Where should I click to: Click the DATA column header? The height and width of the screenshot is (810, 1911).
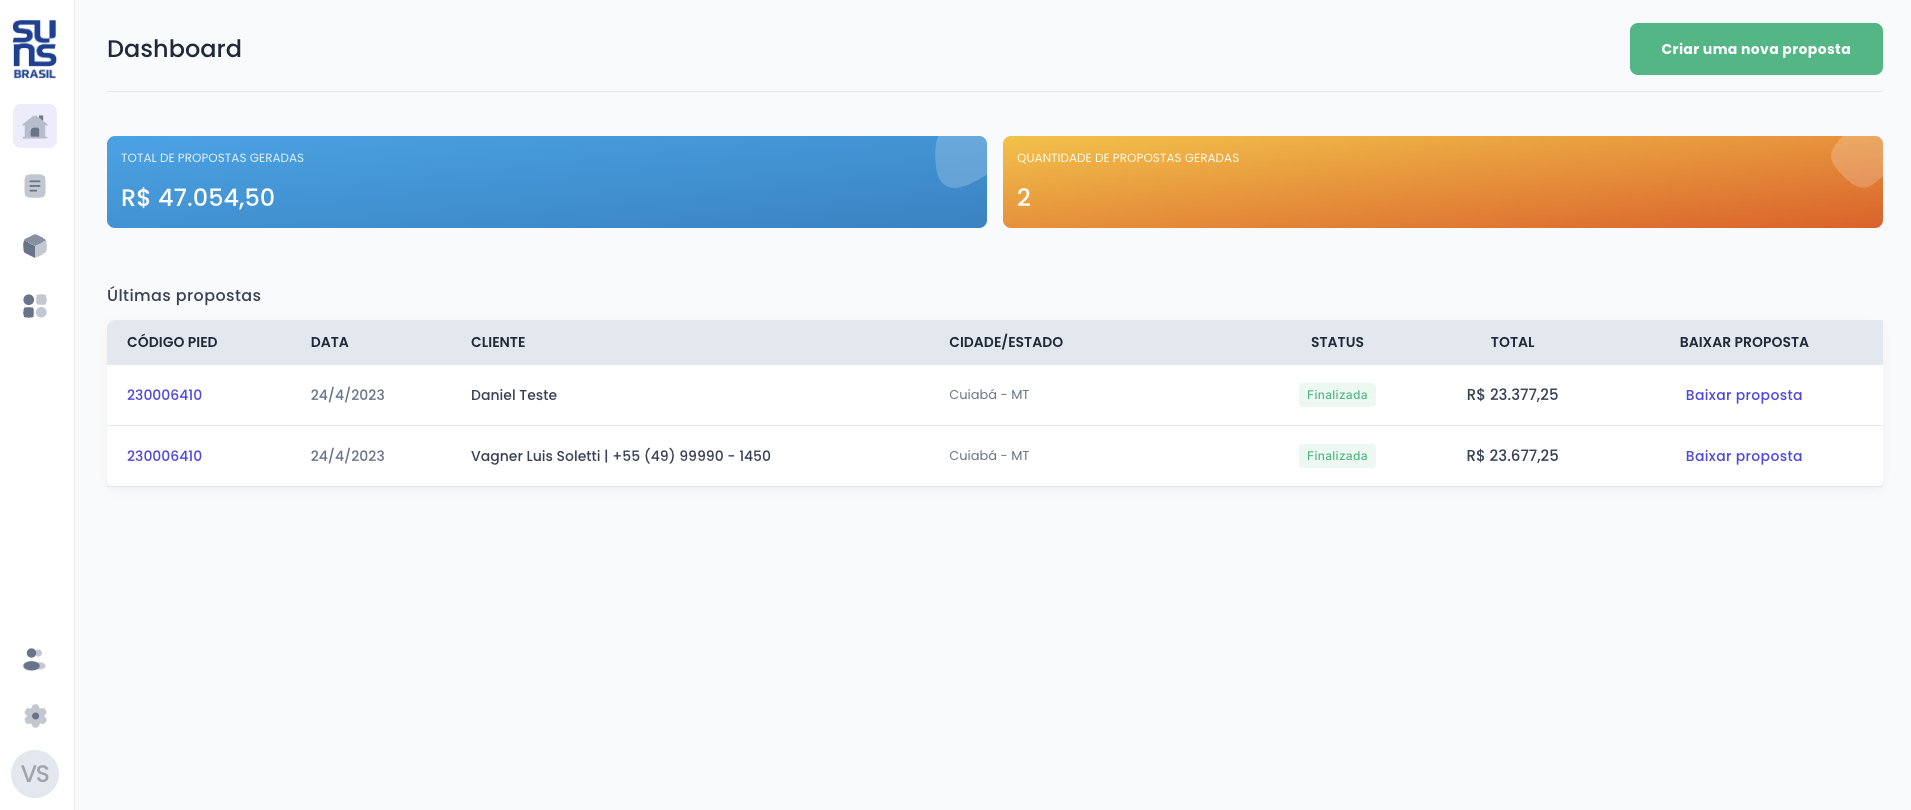point(329,342)
